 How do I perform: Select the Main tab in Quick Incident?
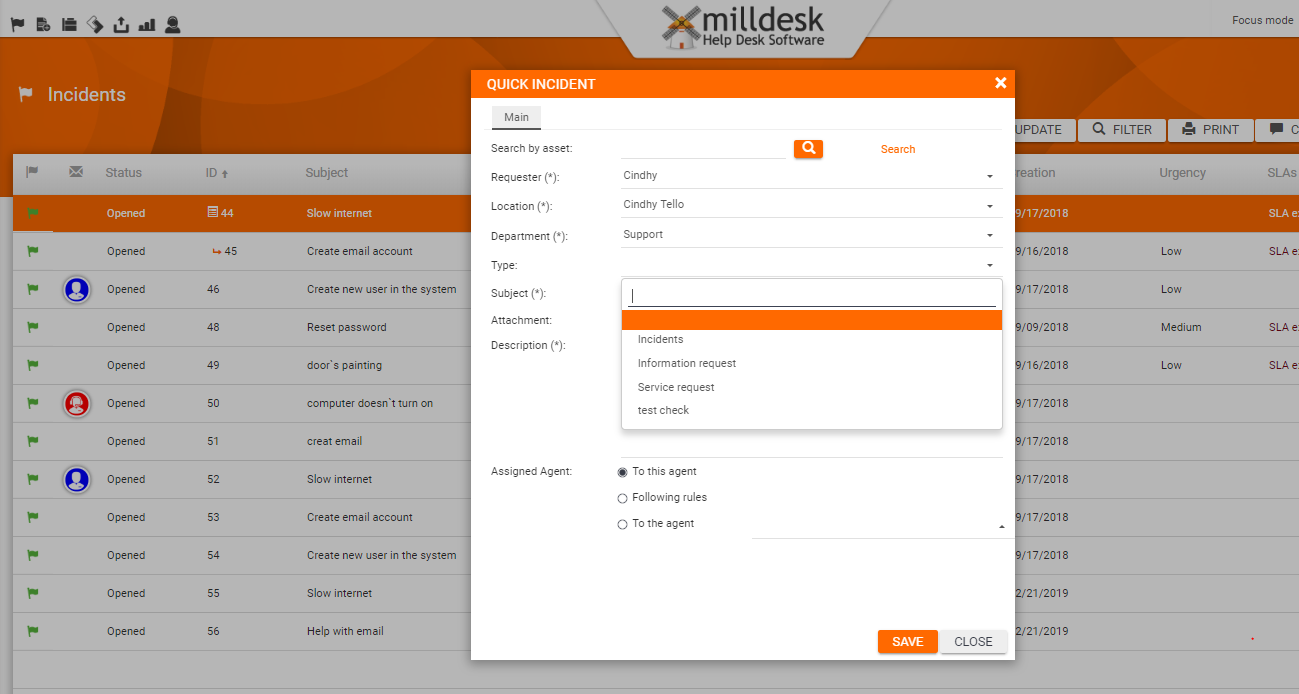pyautogui.click(x=516, y=117)
